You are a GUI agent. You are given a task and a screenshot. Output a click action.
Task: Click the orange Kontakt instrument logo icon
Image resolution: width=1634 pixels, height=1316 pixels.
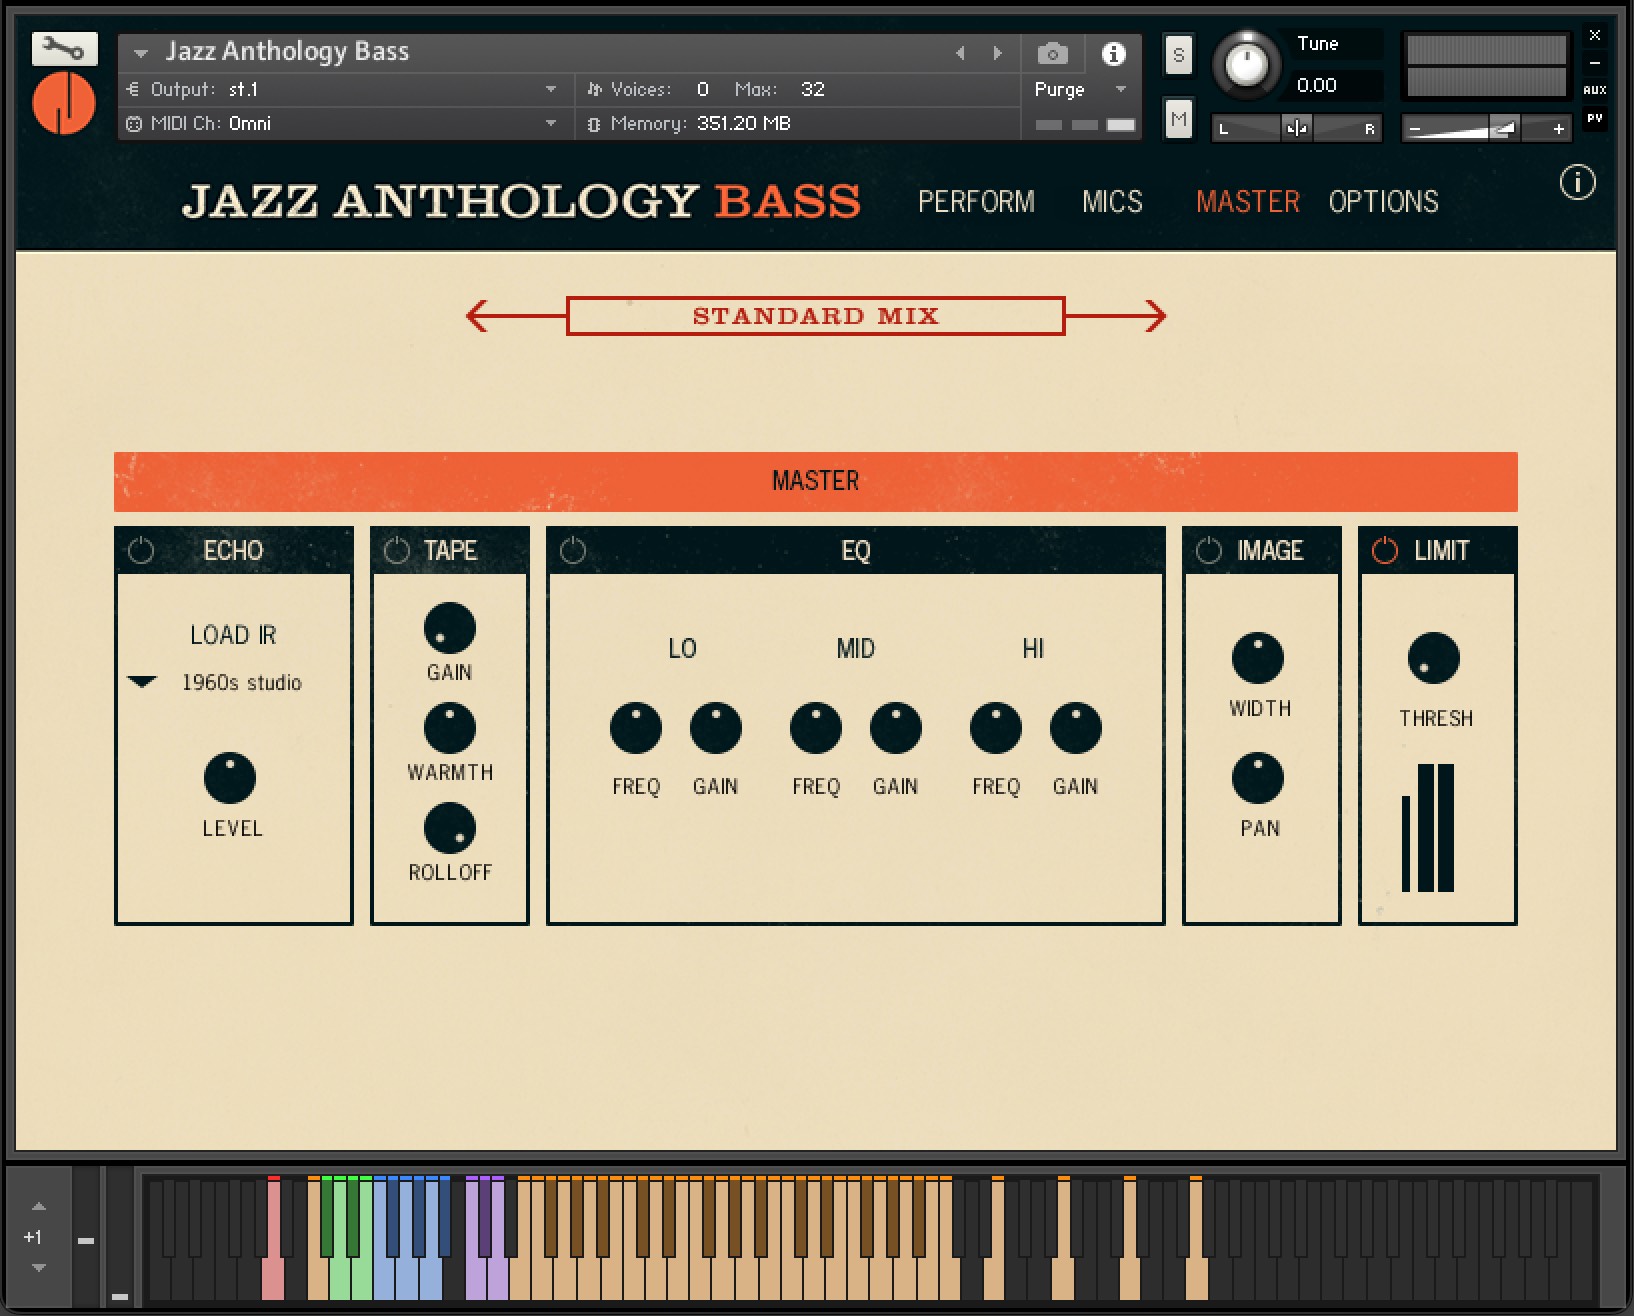coord(64,101)
